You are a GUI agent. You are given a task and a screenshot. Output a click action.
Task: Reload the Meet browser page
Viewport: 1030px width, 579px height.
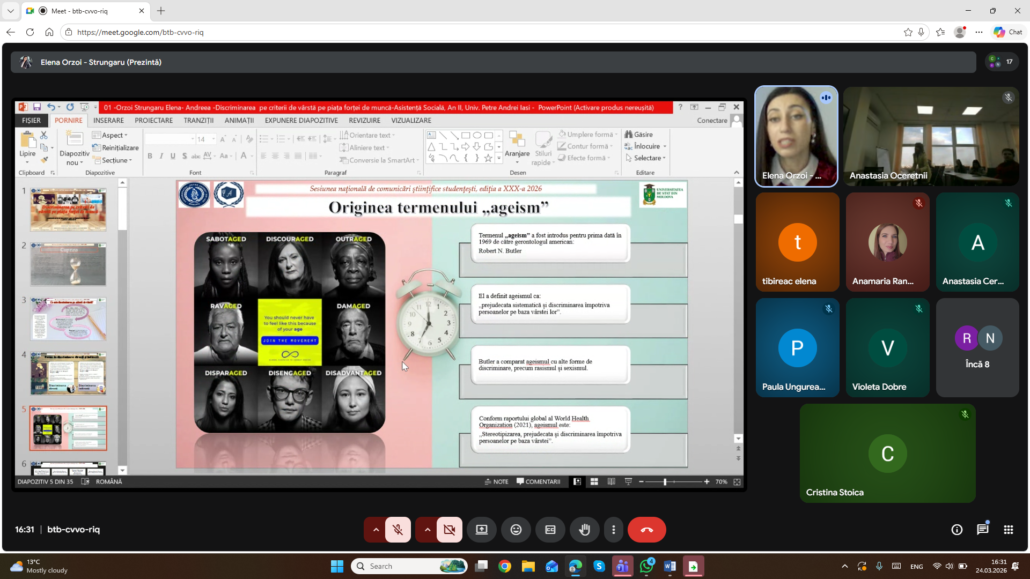click(x=30, y=32)
